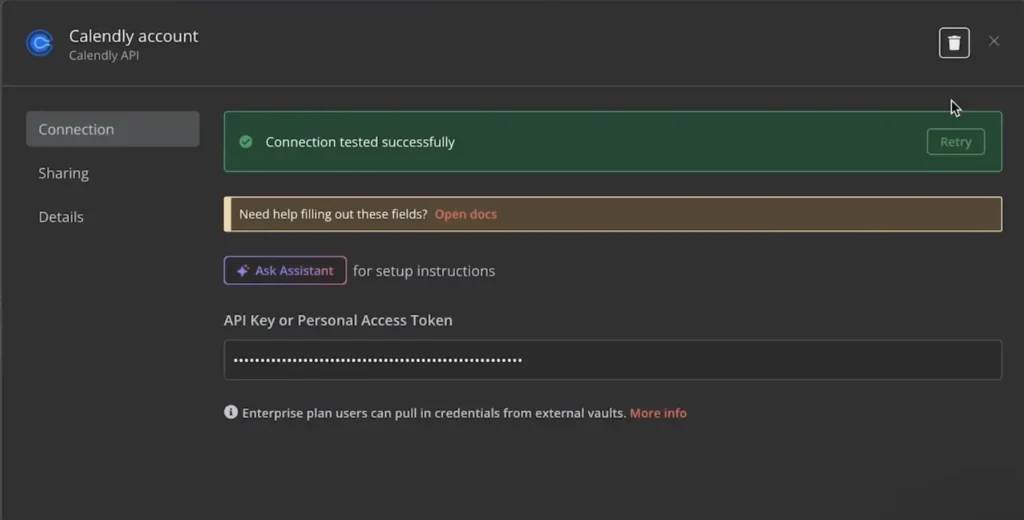Click the green success checkmark icon

246,142
